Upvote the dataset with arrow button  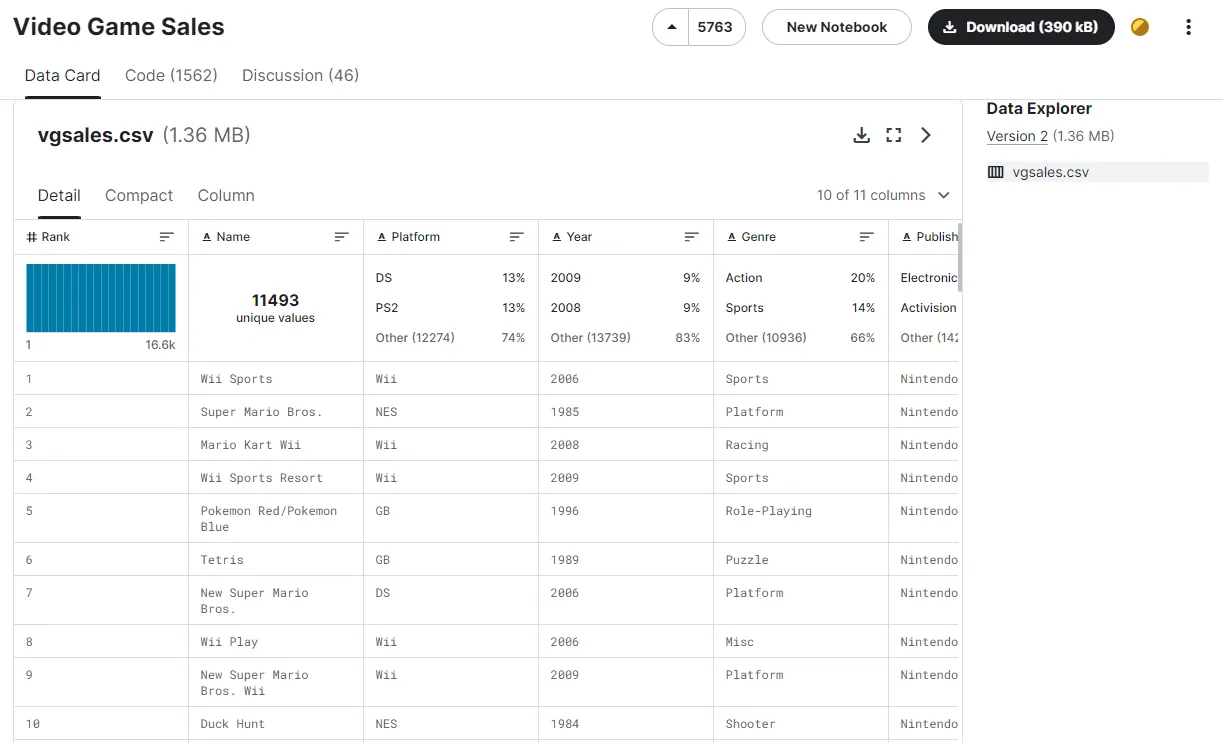tap(671, 27)
